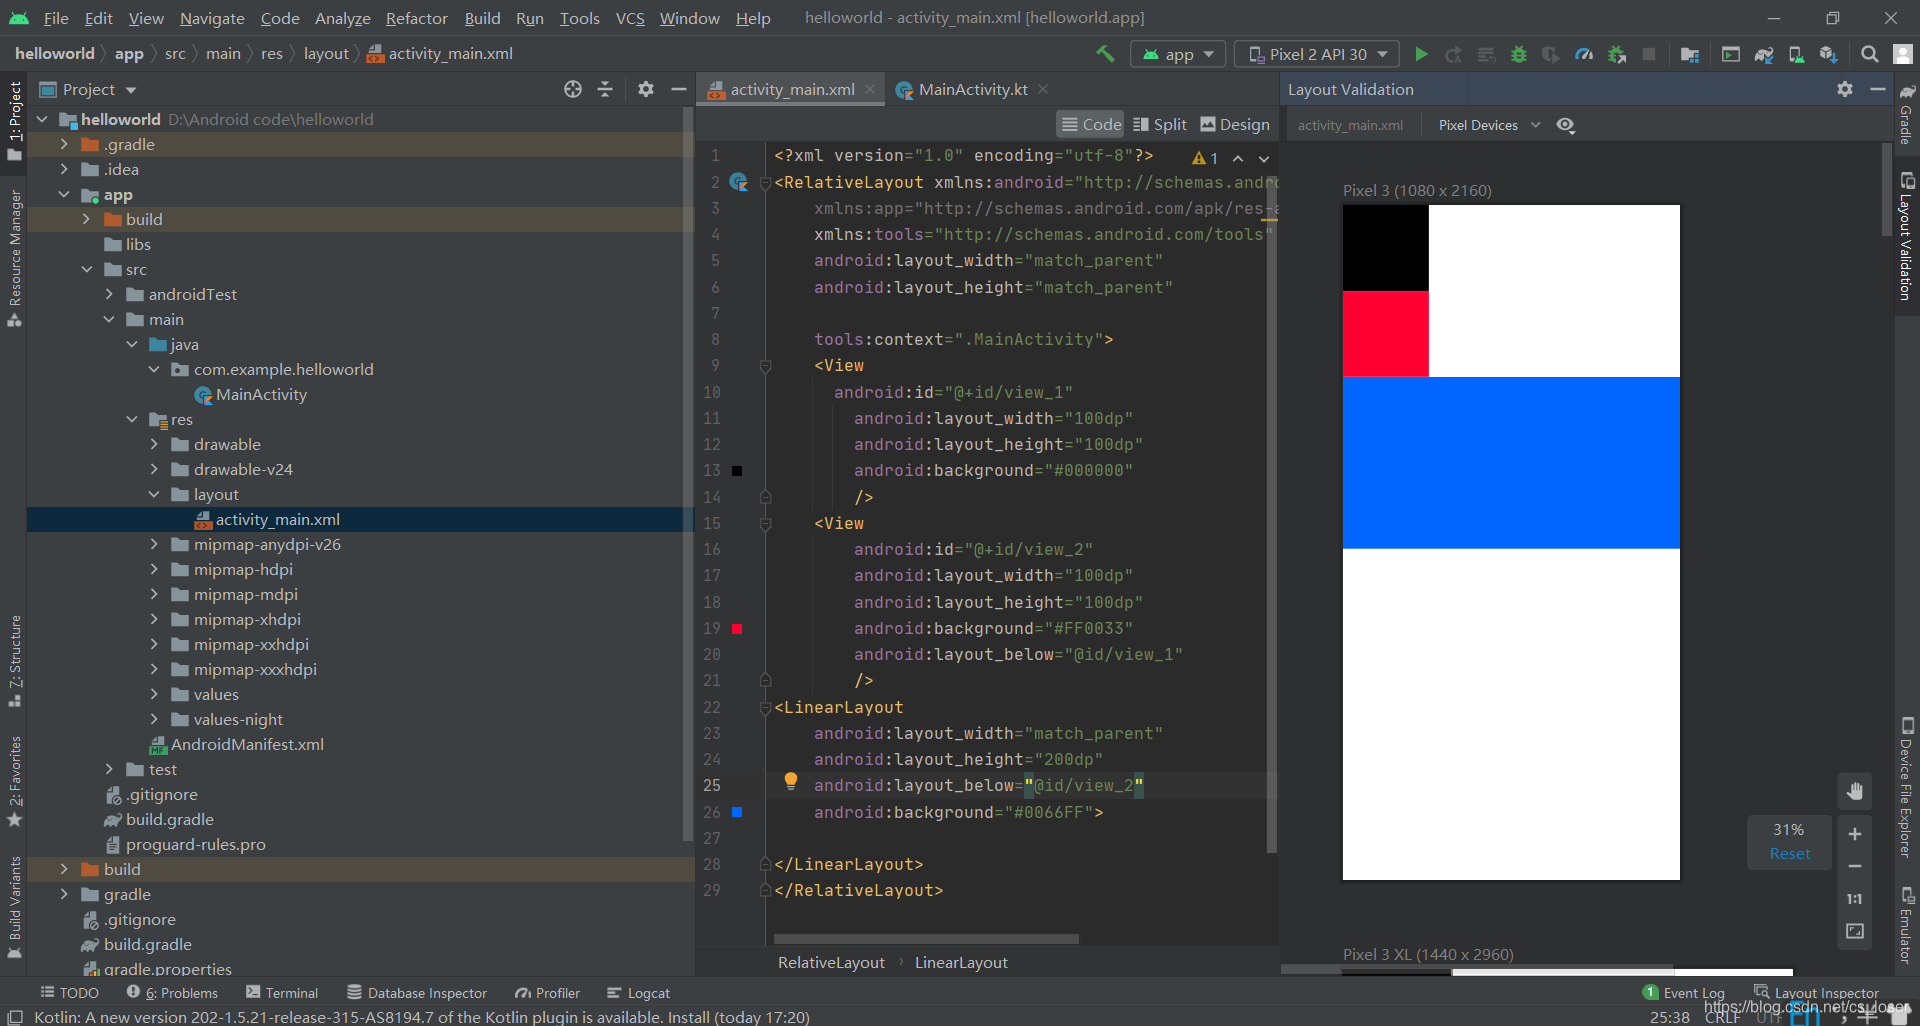1920x1026 pixels.
Task: Close the activity_main.xml tab
Action: 870,89
